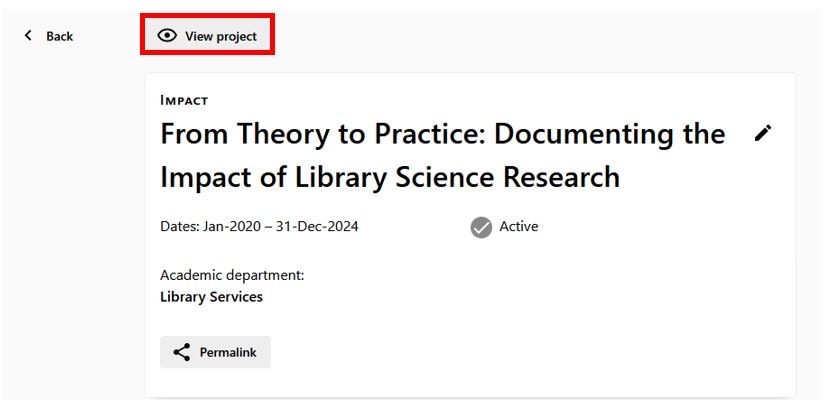Click the Active status text
This screenshot has height=408, width=826.
point(519,226)
